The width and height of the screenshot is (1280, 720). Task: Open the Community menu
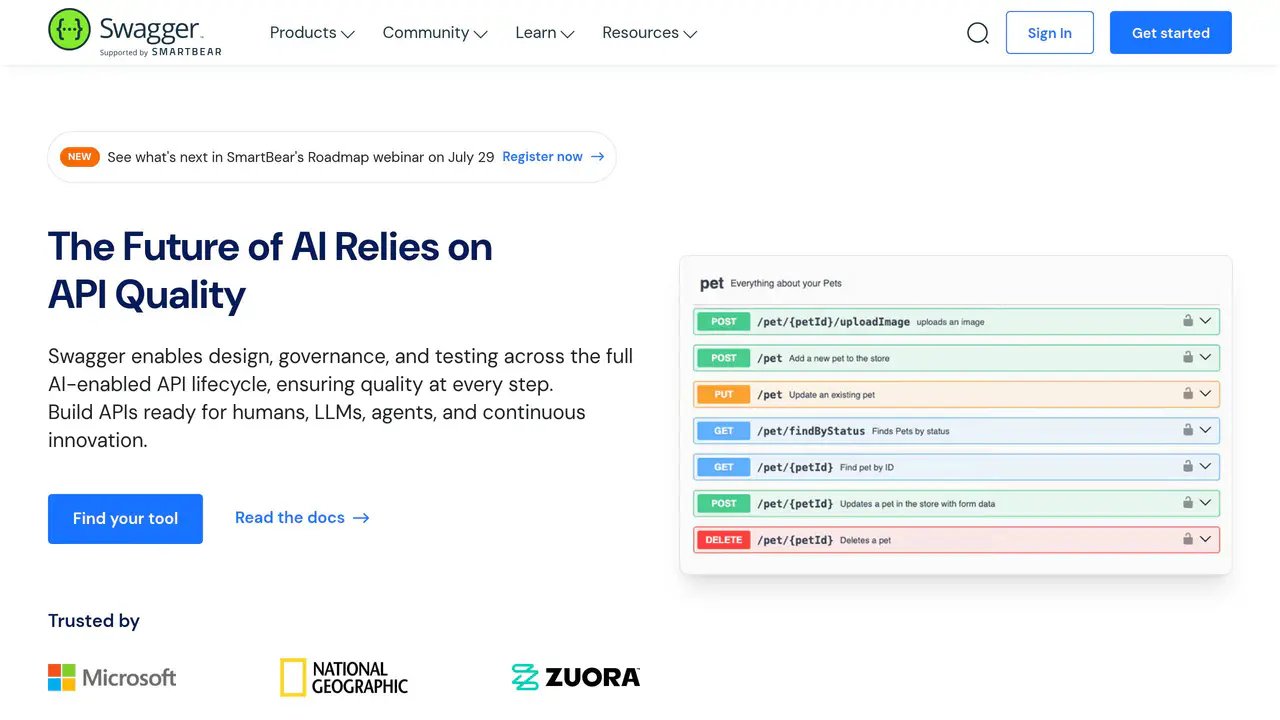pyautogui.click(x=435, y=33)
